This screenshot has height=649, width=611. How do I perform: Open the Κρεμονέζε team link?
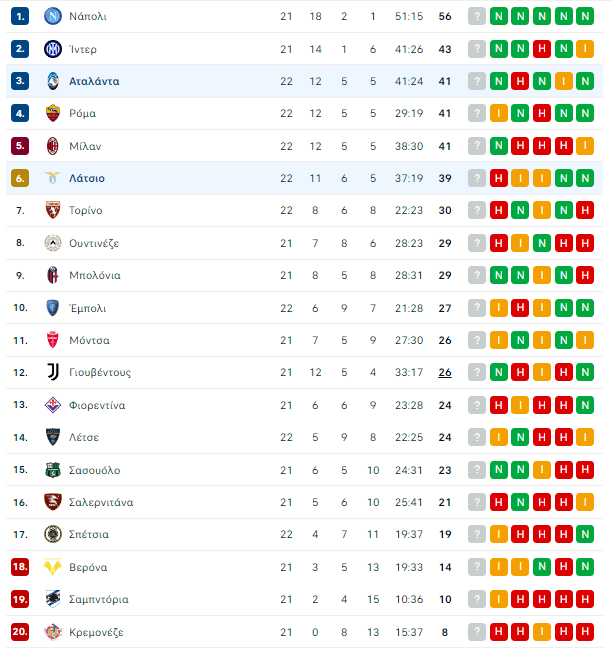click(96, 632)
